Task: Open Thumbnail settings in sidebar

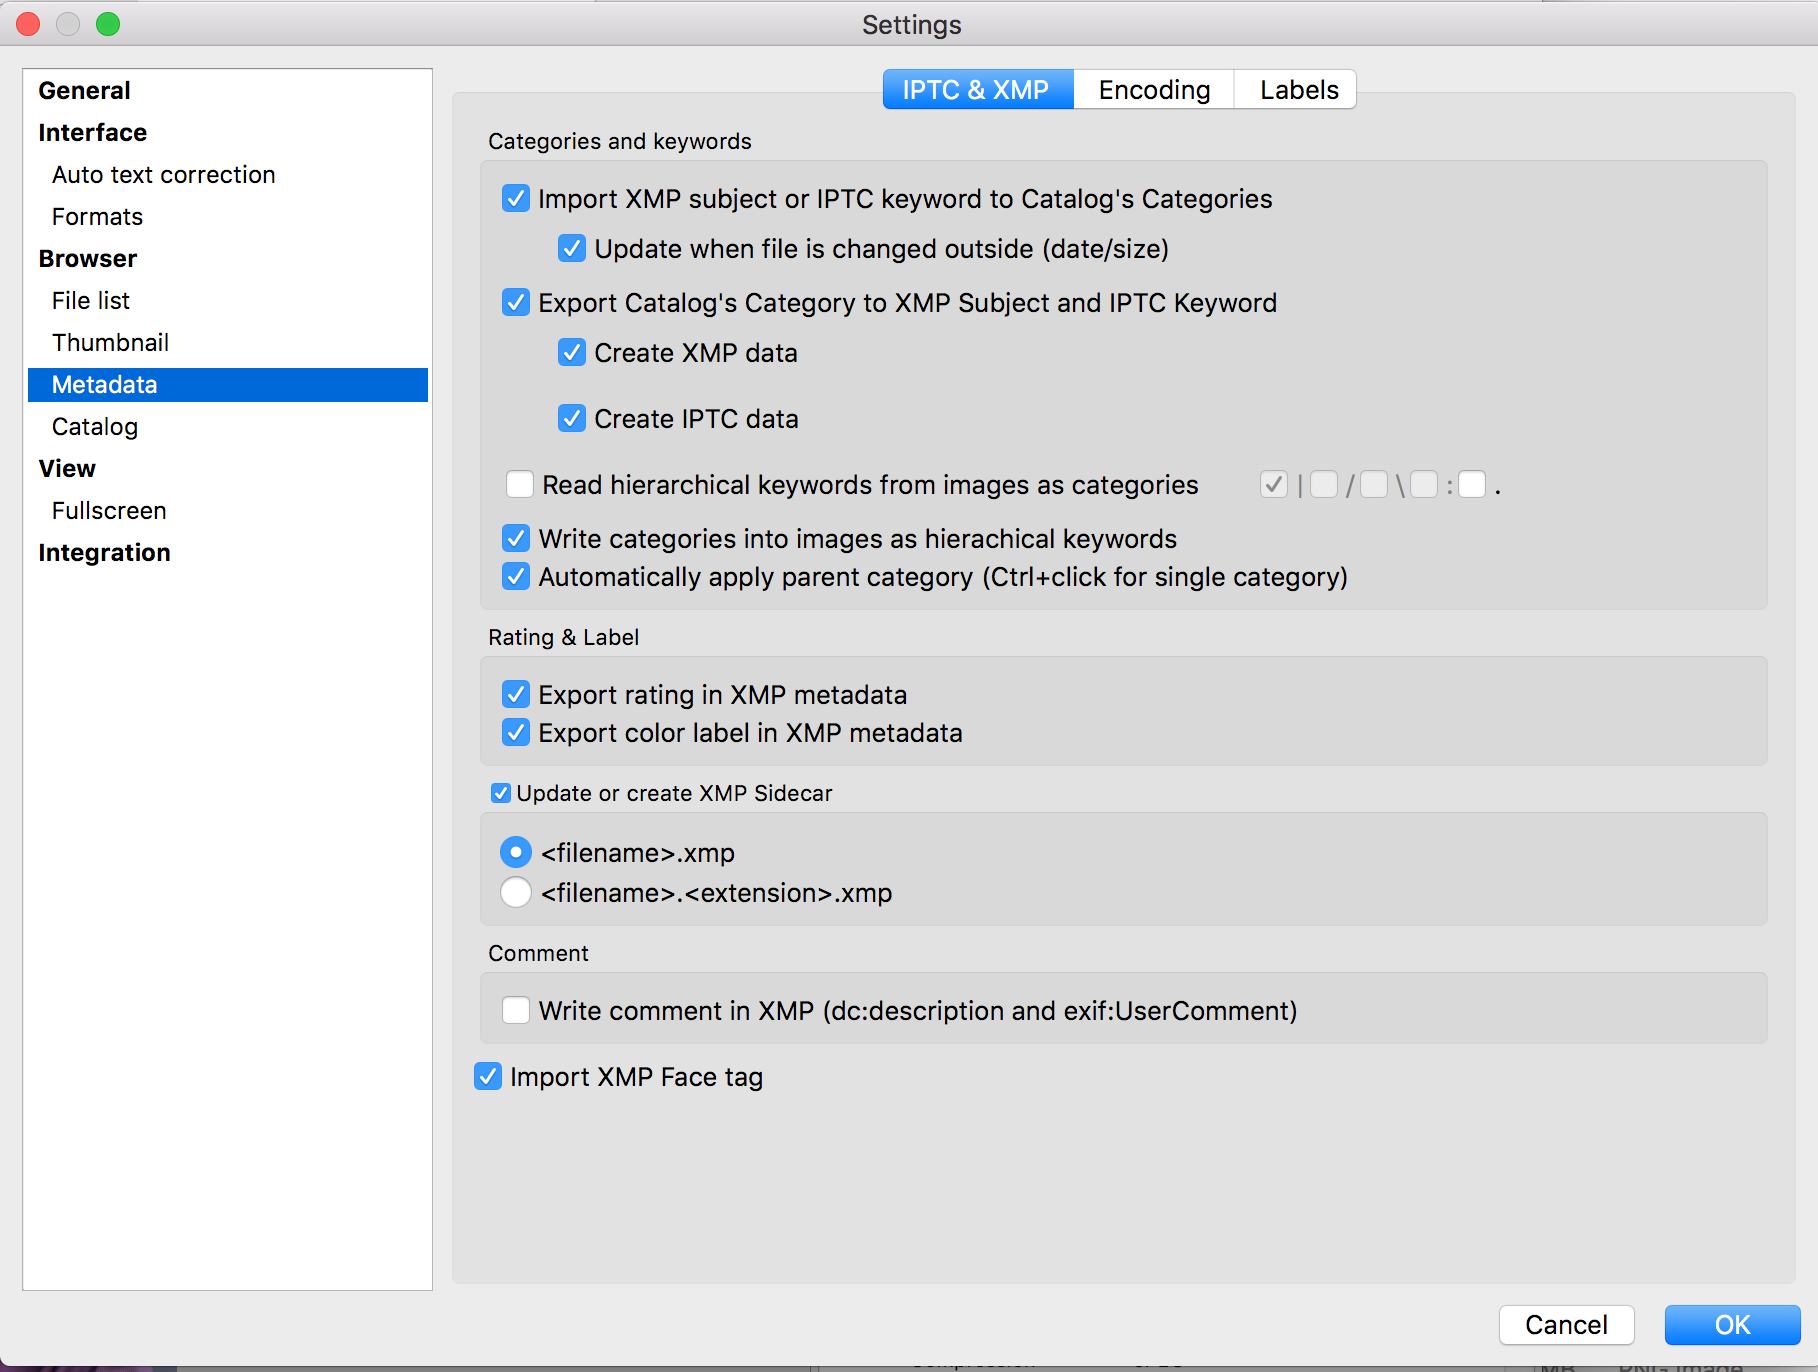Action: [110, 343]
